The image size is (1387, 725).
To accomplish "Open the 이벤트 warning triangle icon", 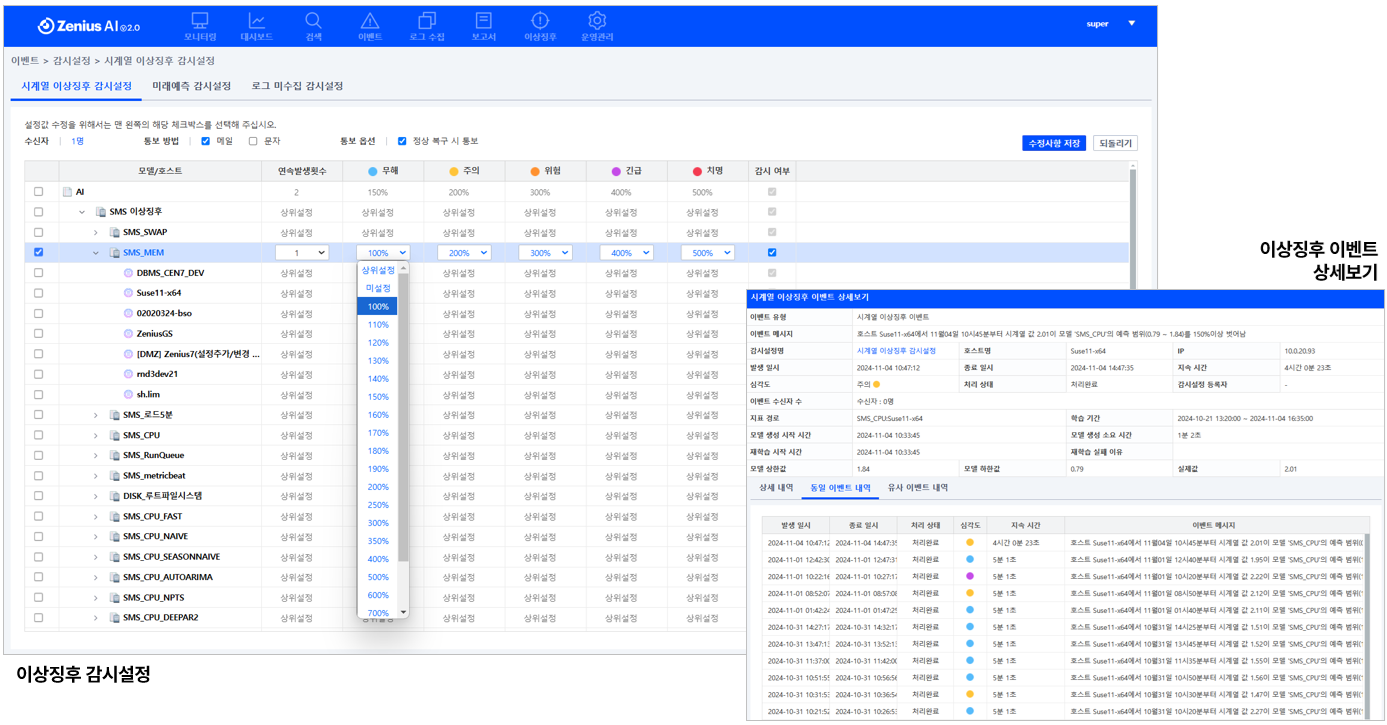I will [370, 20].
